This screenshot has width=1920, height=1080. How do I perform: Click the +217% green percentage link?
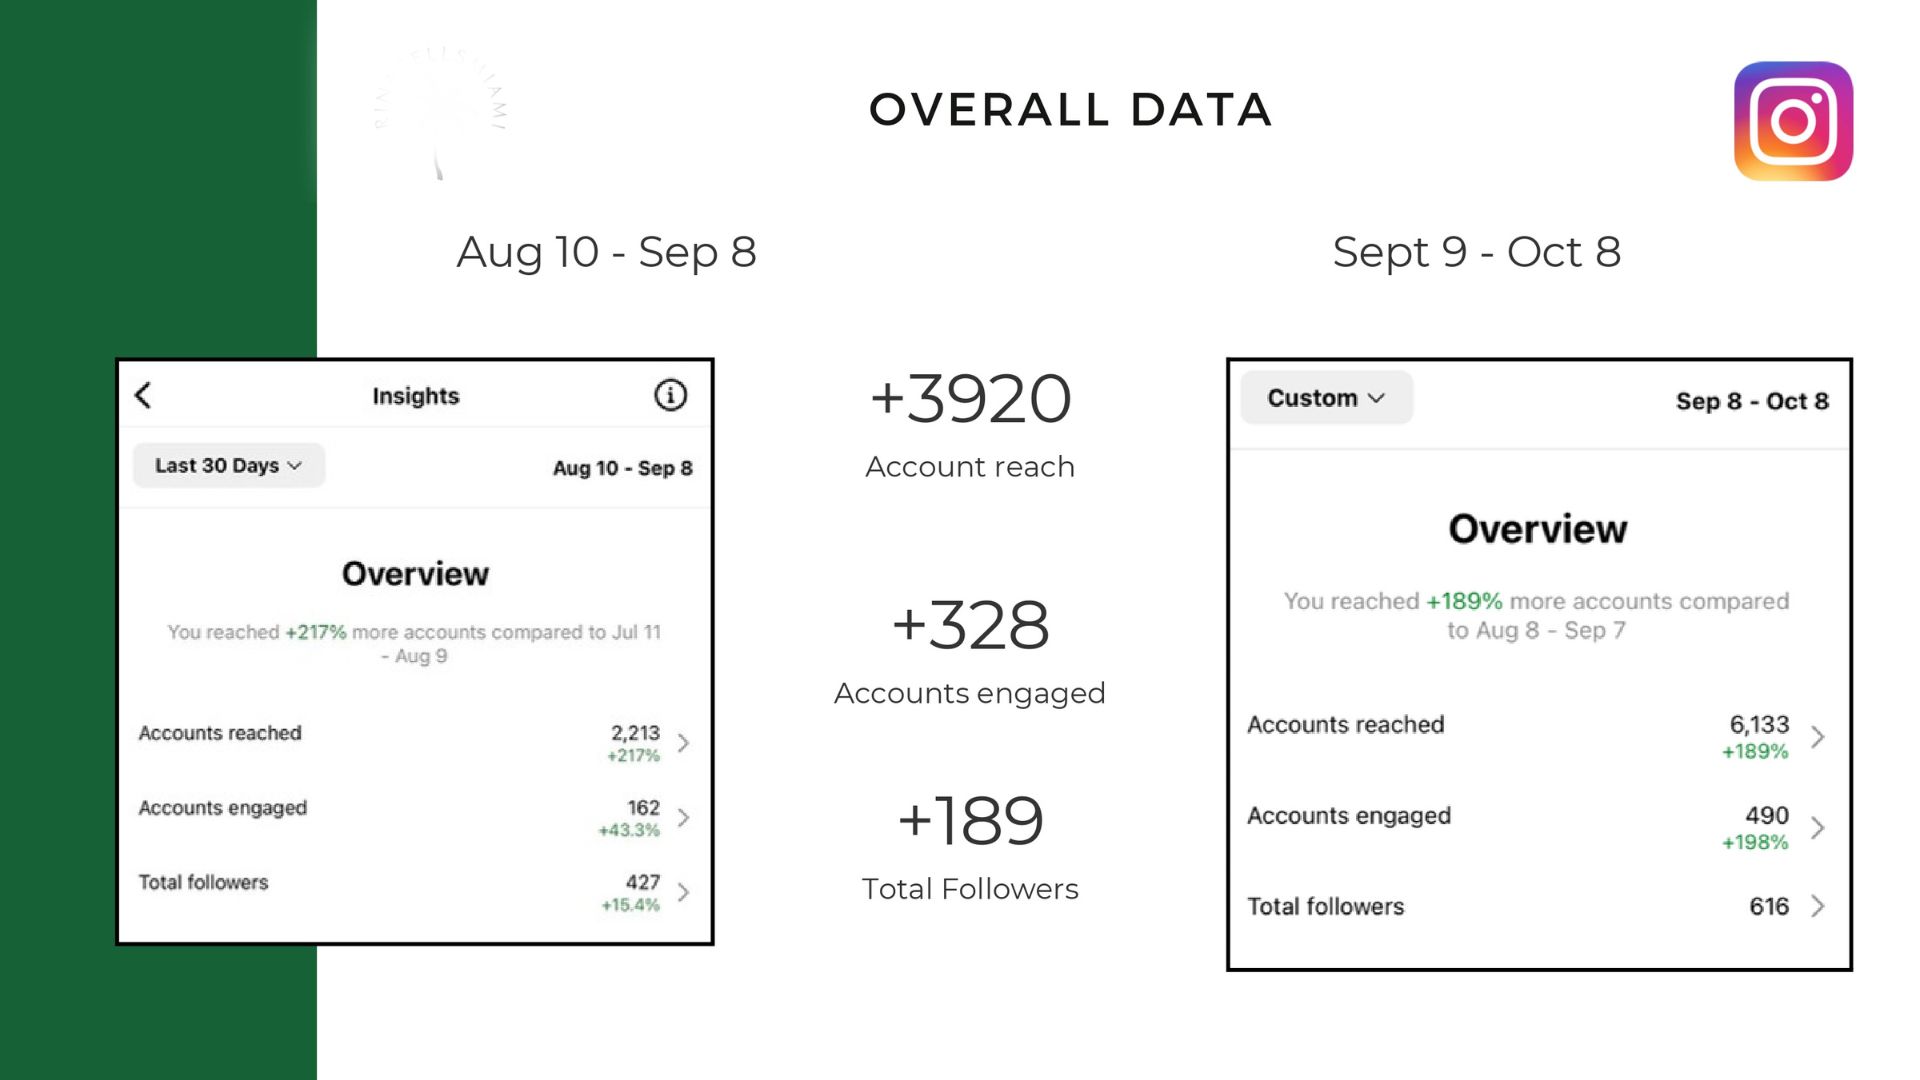pos(315,632)
